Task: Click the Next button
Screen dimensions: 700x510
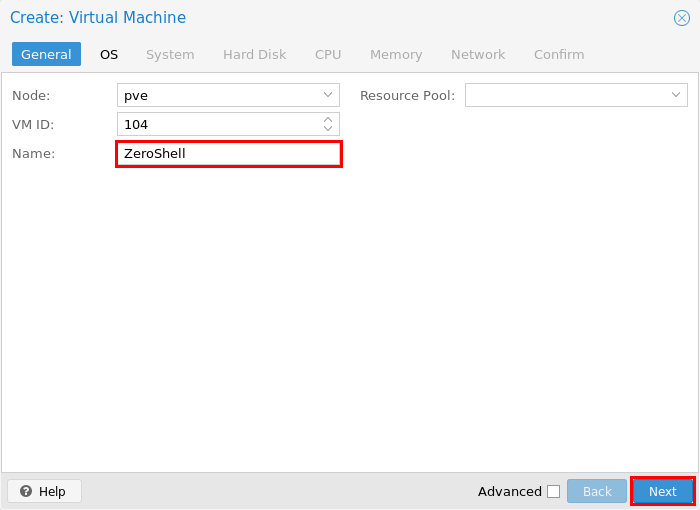Action: (x=662, y=491)
